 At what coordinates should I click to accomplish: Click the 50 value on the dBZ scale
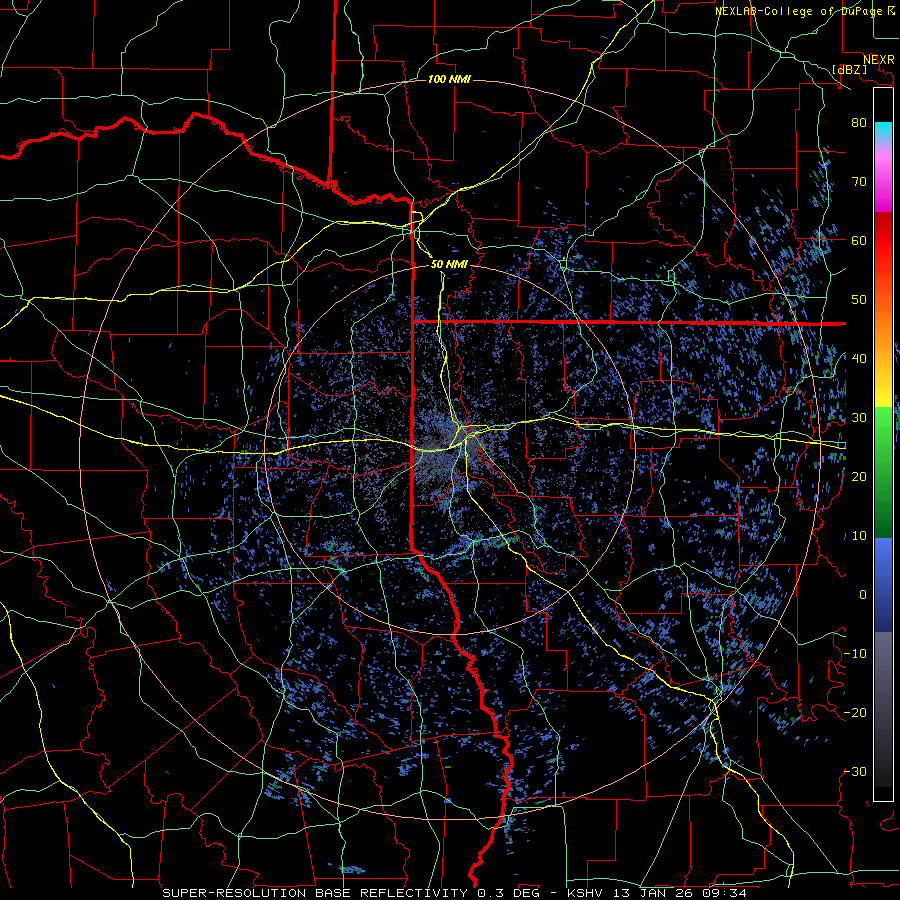pyautogui.click(x=859, y=300)
